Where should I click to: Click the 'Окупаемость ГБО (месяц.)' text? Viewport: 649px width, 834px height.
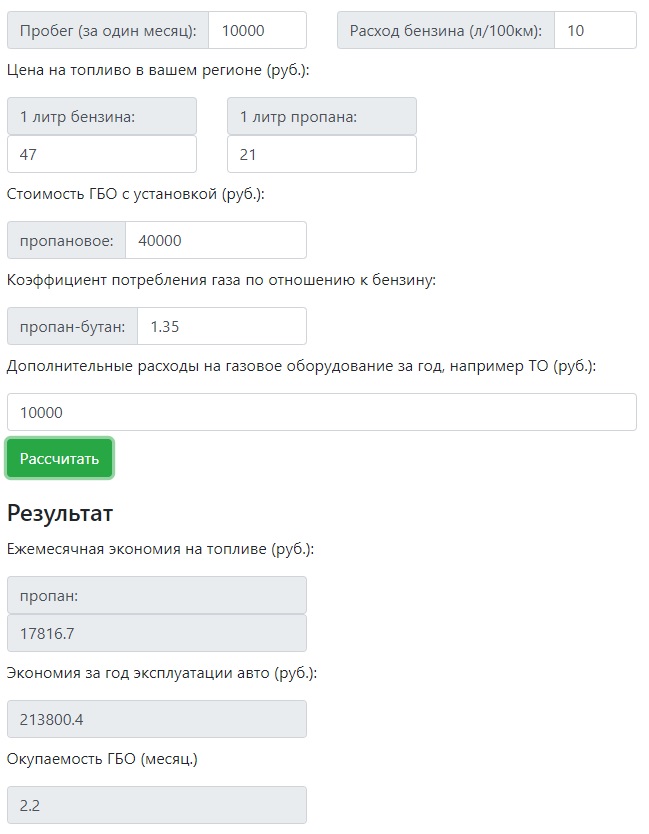pyautogui.click(x=102, y=759)
